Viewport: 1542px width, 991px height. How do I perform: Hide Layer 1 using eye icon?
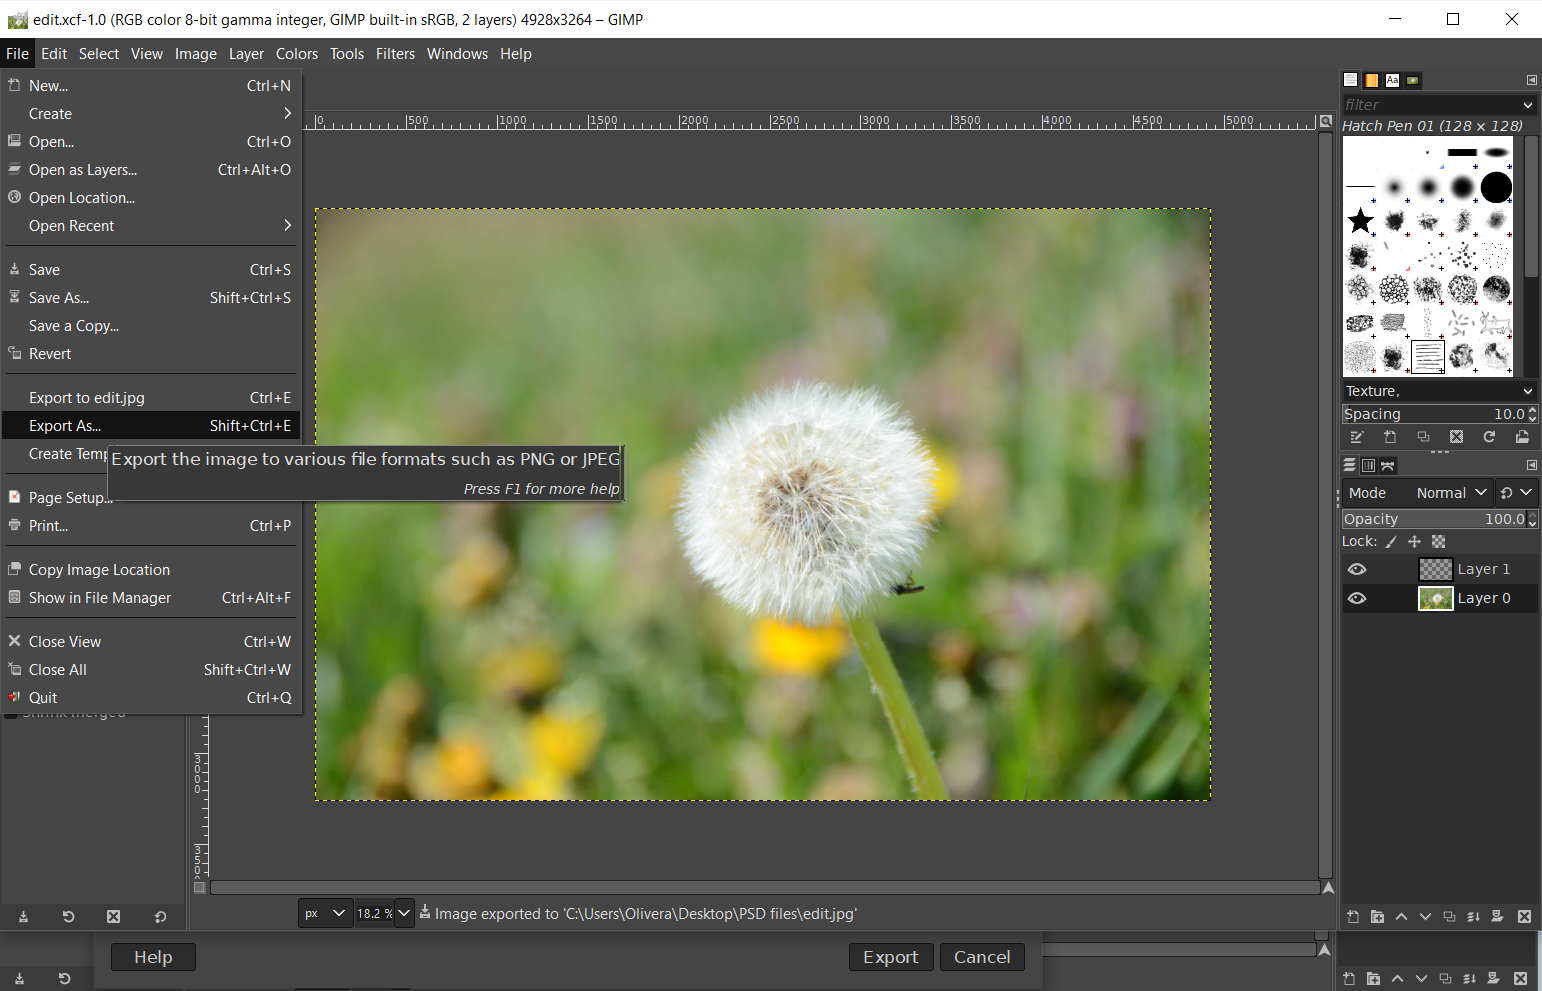[x=1357, y=569]
